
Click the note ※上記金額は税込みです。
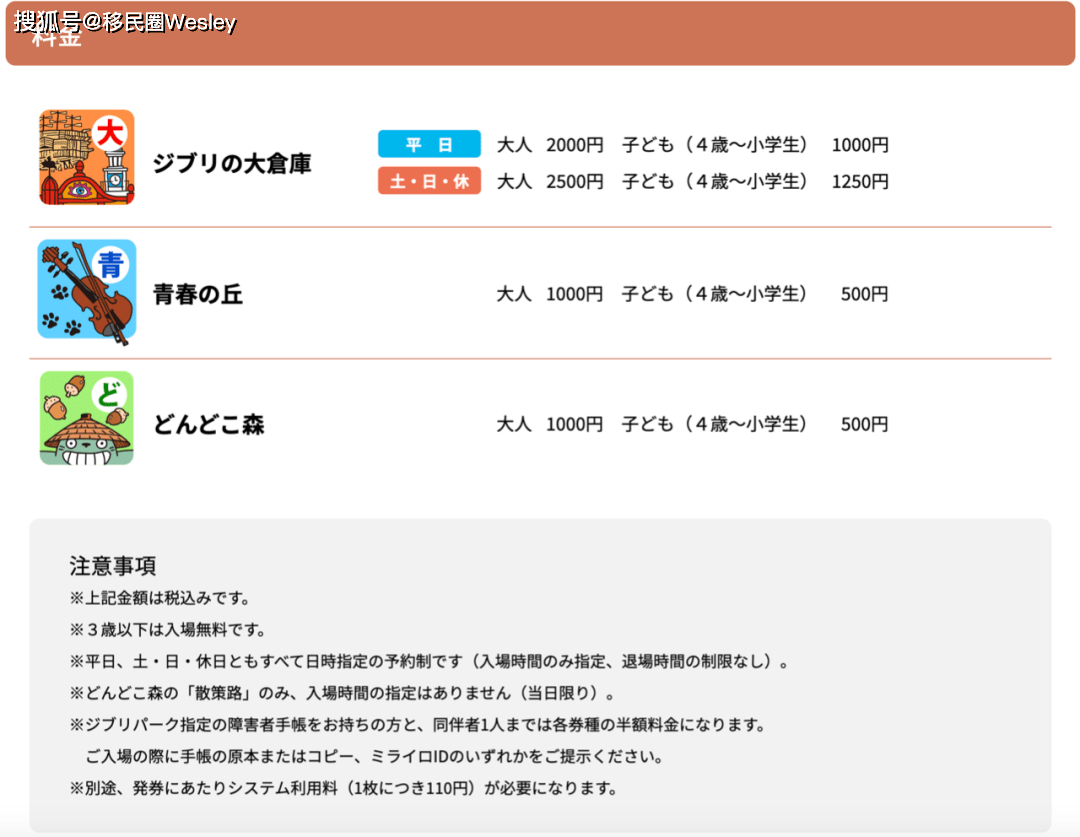(x=160, y=598)
